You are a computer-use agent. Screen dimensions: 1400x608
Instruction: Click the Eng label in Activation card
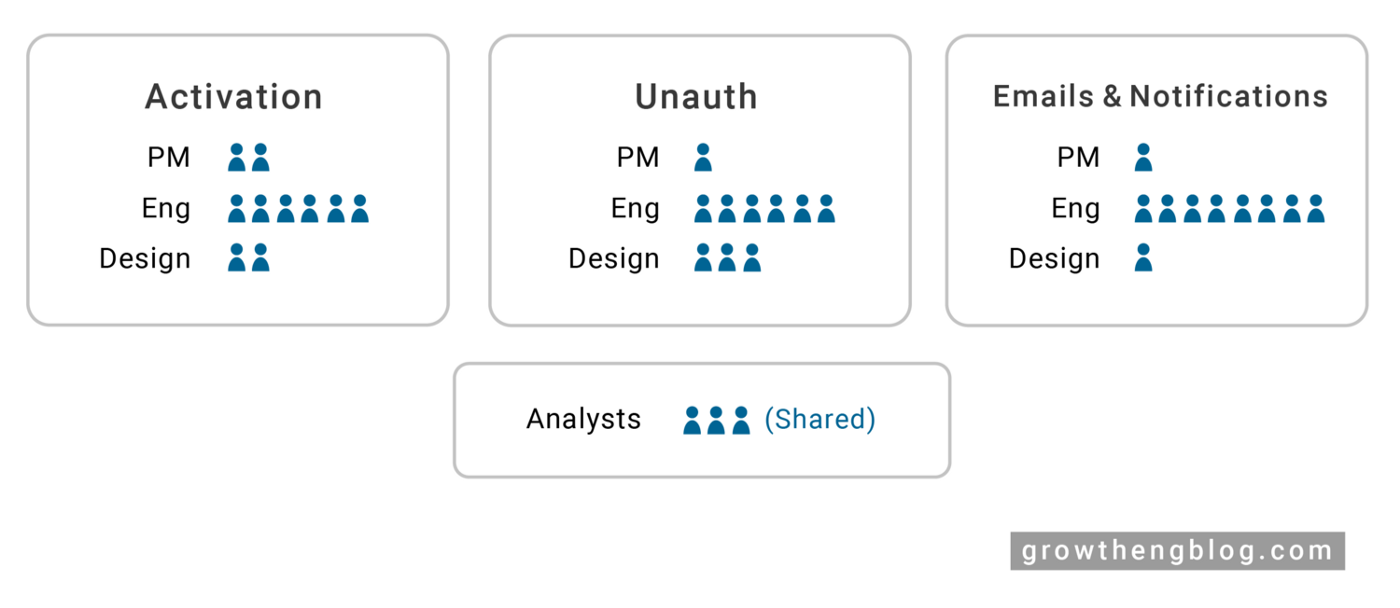pos(166,209)
